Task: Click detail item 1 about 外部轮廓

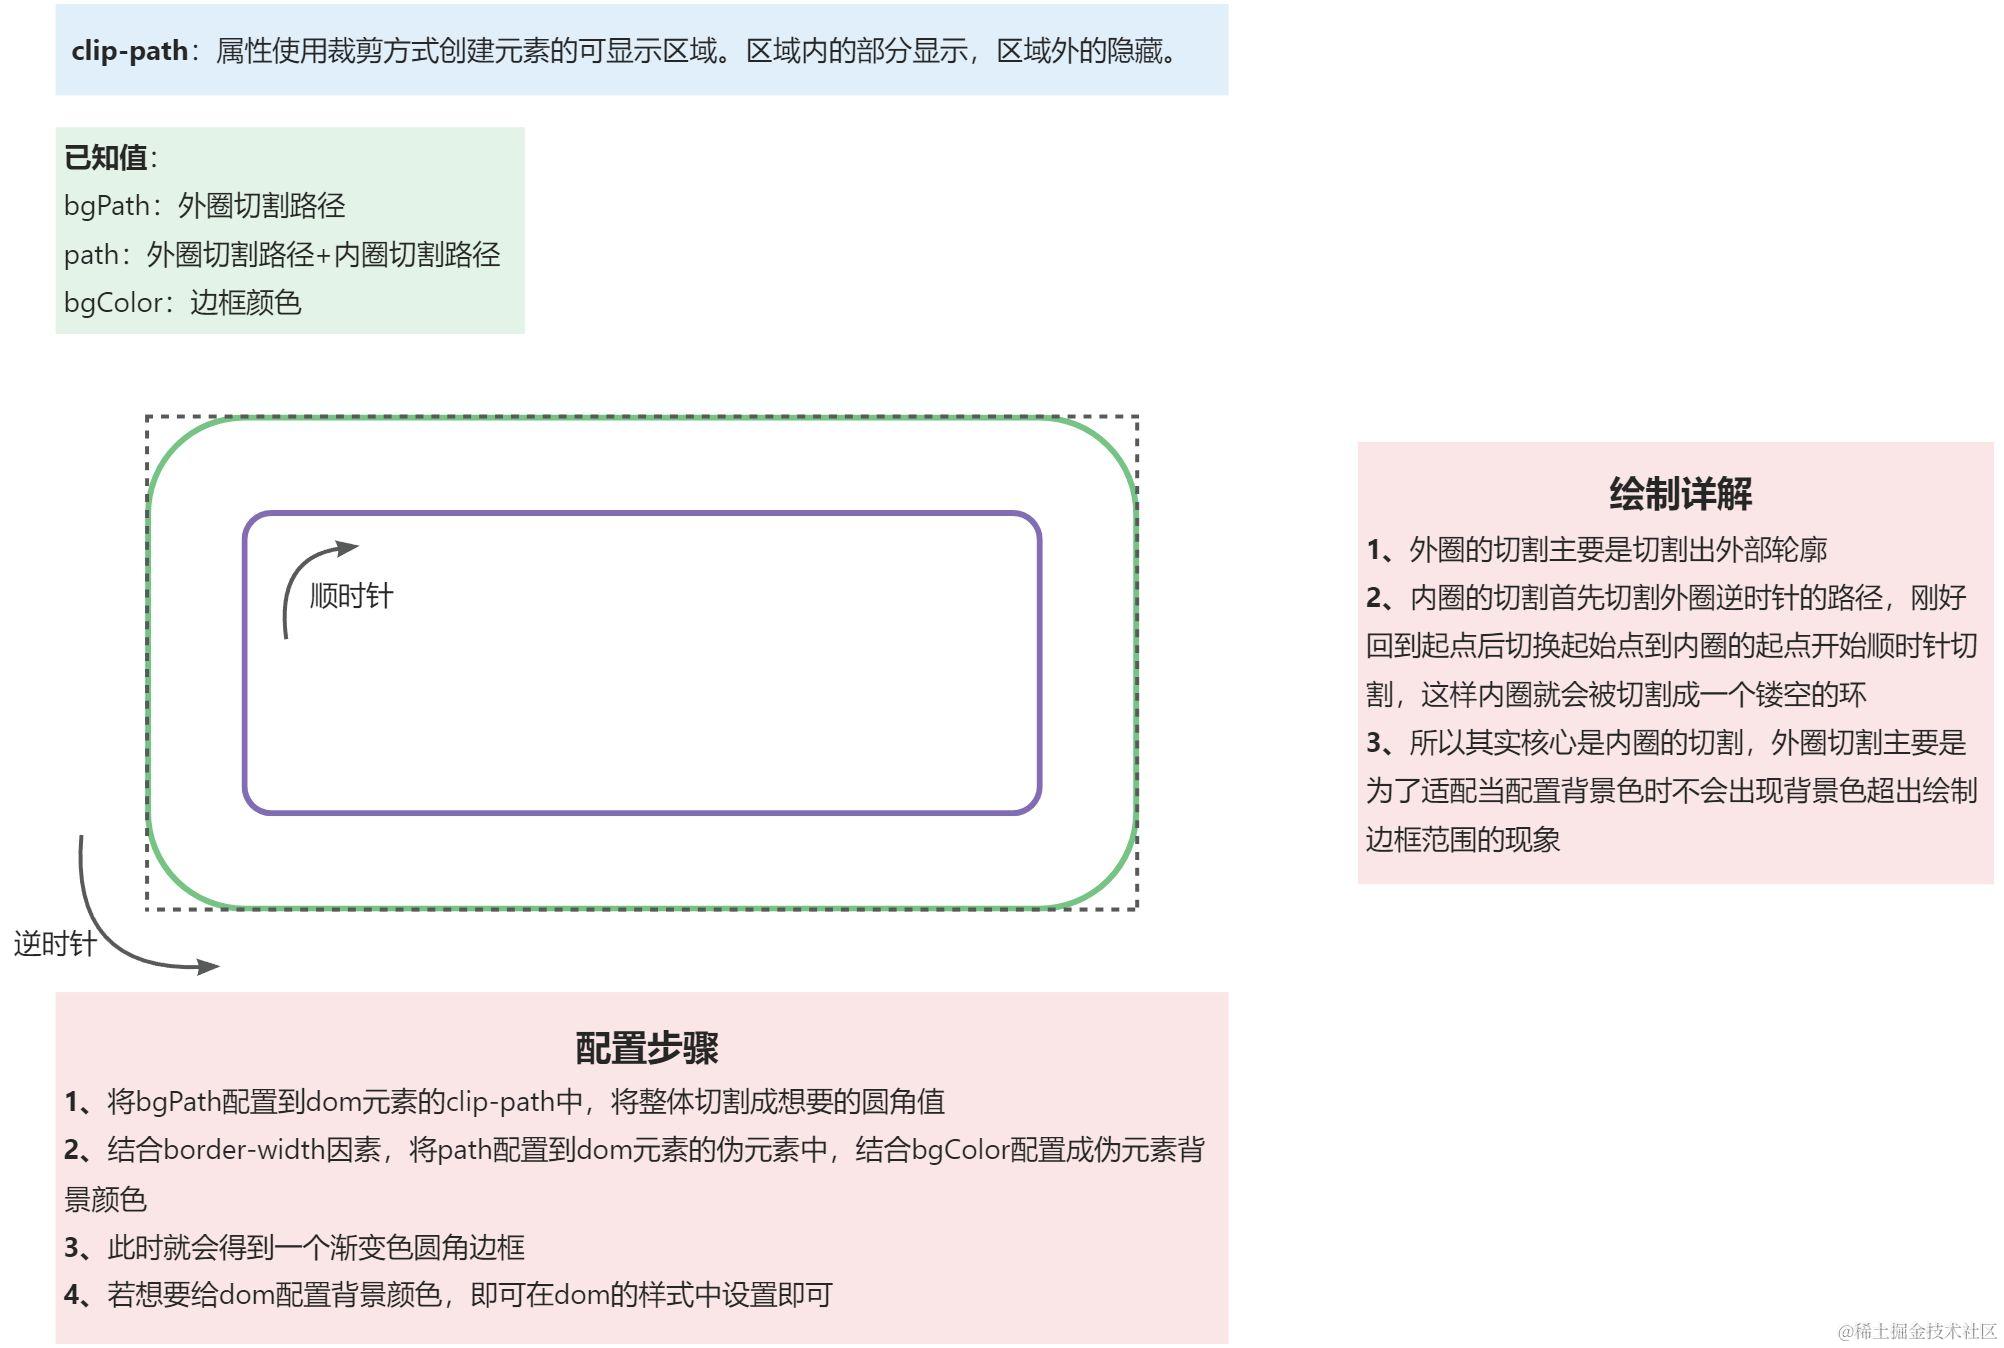Action: (1596, 549)
